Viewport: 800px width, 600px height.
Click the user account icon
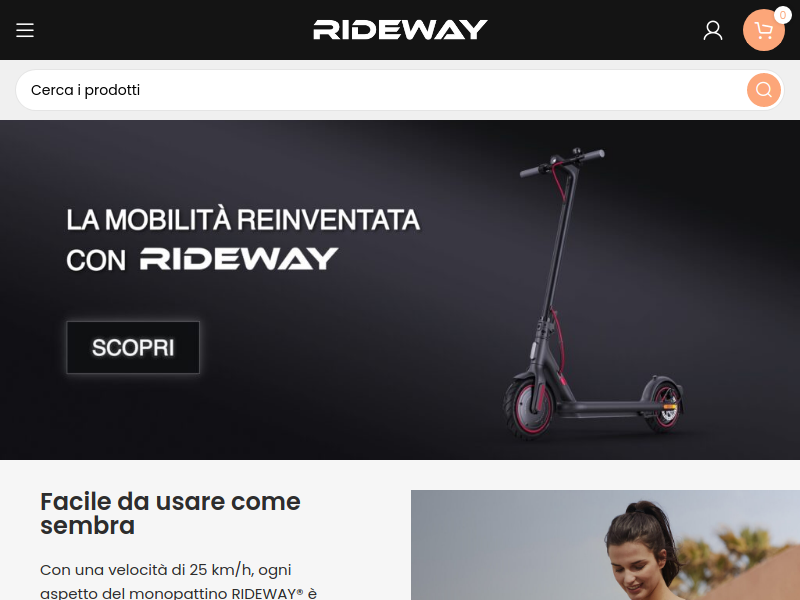pos(713,31)
